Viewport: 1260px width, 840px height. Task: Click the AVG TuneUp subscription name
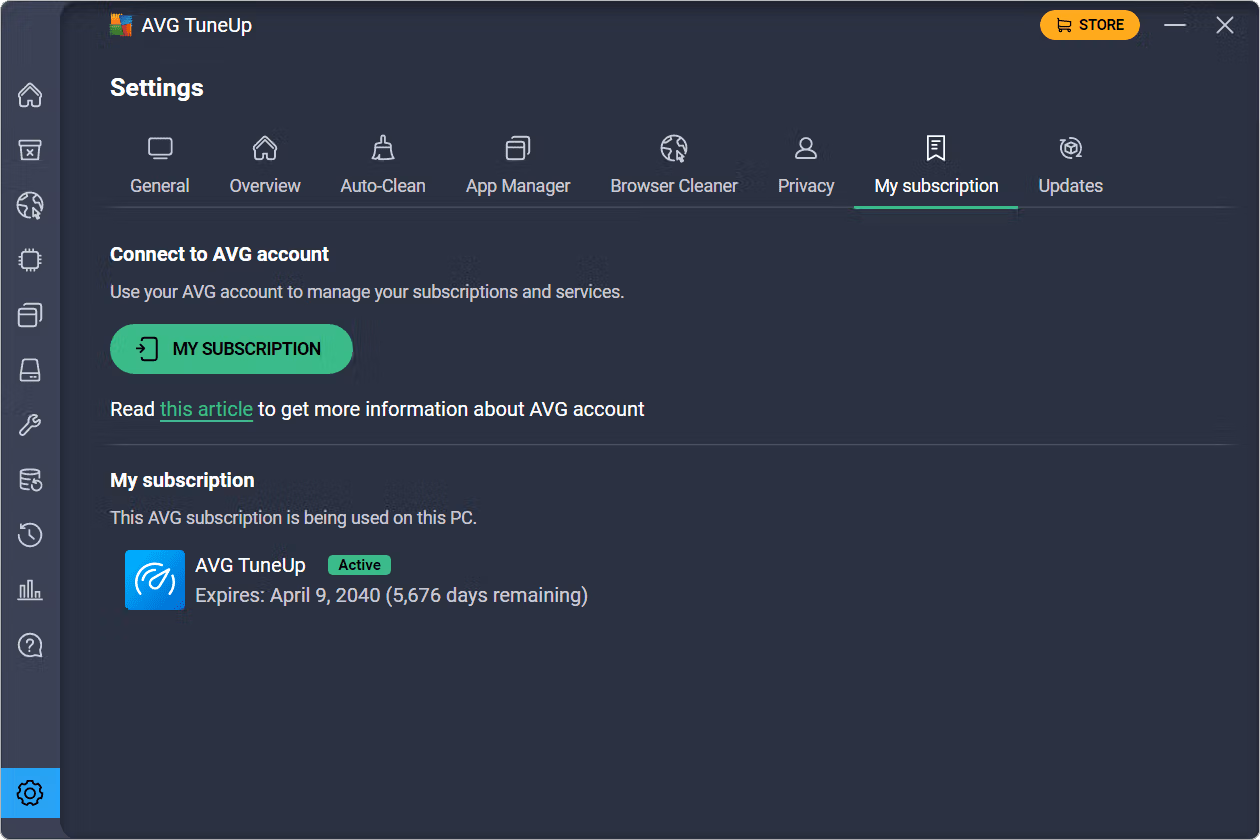pos(251,565)
